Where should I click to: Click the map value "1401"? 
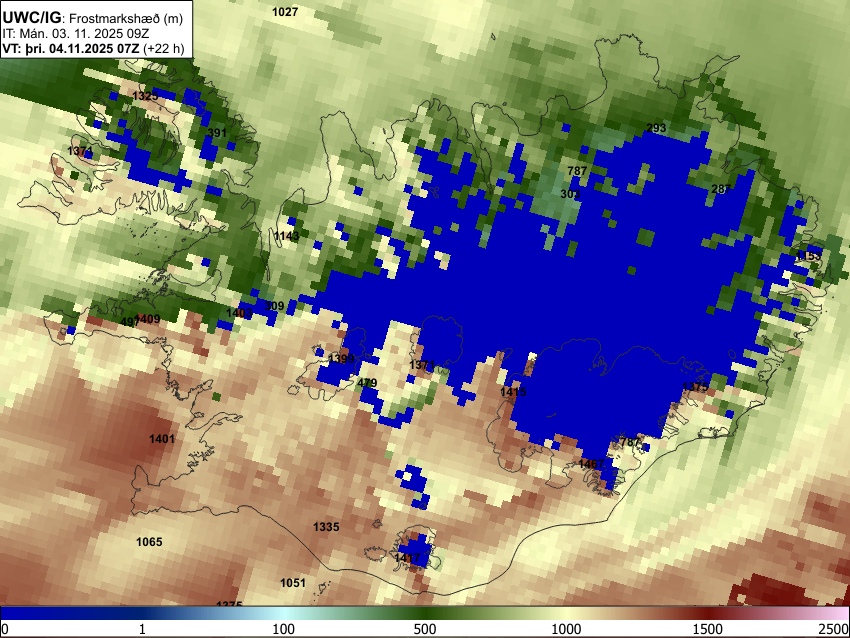tap(162, 439)
